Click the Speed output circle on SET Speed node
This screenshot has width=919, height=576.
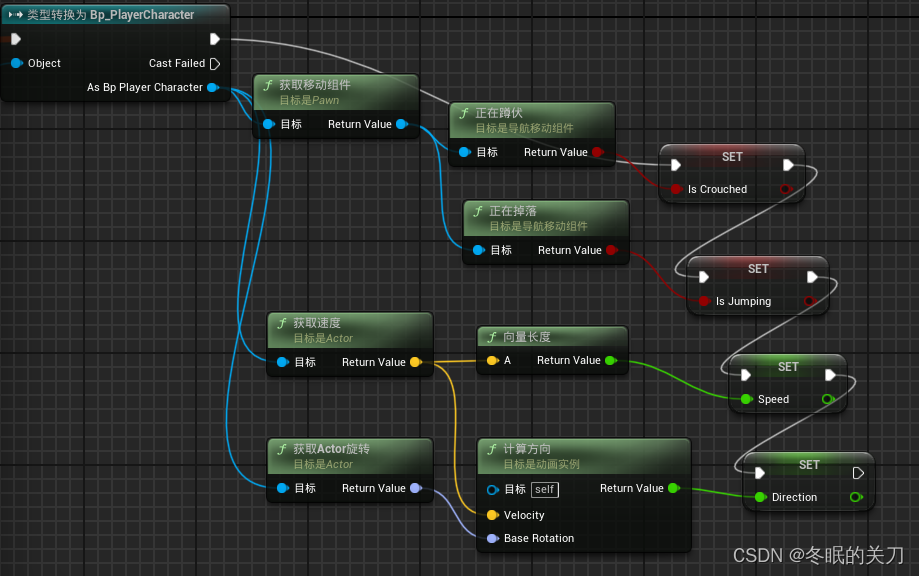tap(827, 399)
